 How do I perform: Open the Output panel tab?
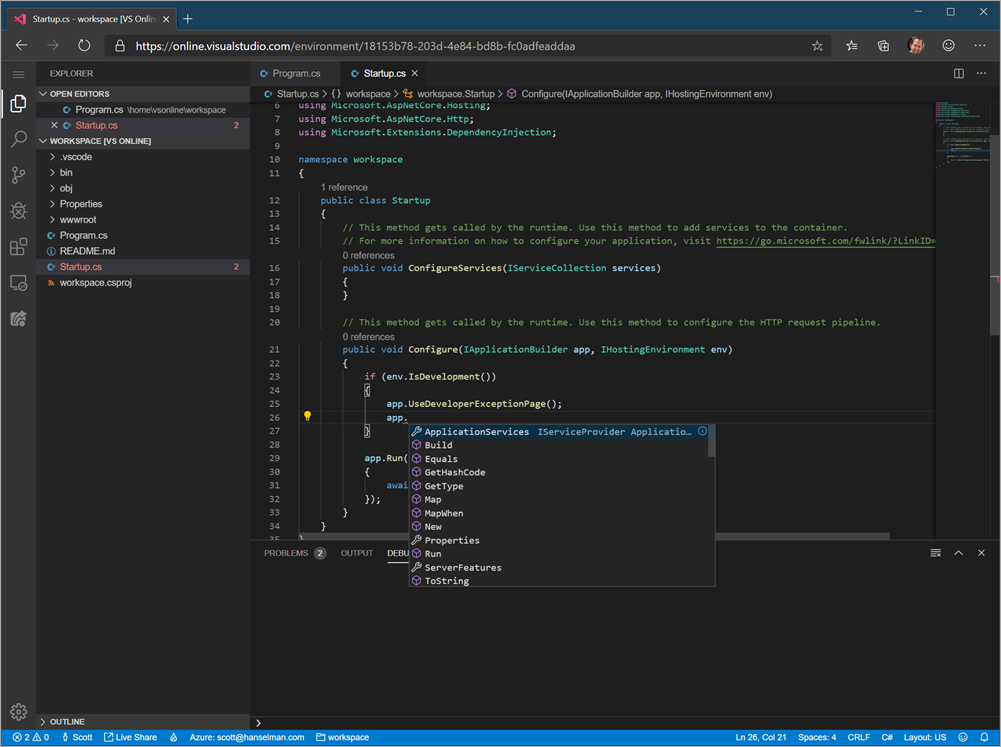357,553
